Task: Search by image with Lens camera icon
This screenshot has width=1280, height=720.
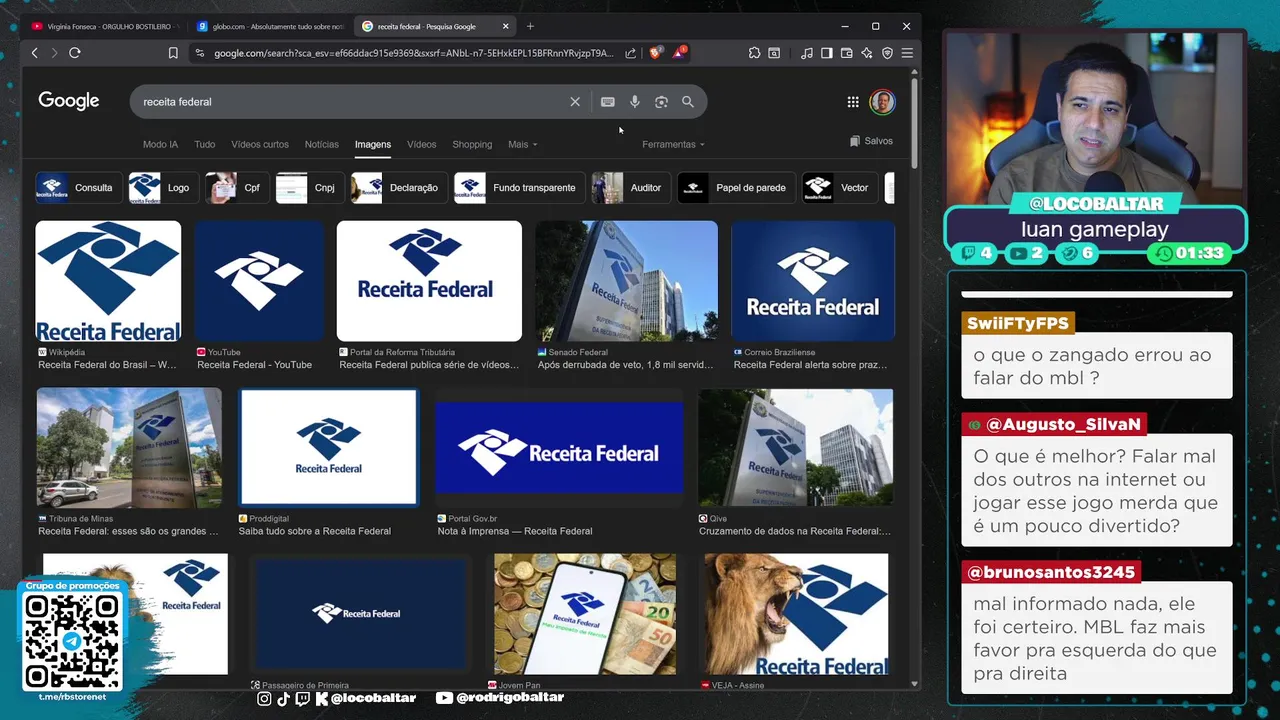Action: click(661, 102)
